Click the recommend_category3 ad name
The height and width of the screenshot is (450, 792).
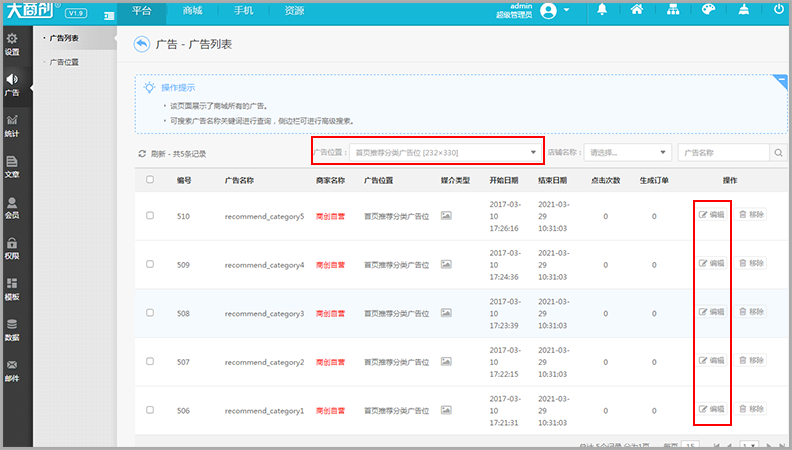(x=265, y=314)
